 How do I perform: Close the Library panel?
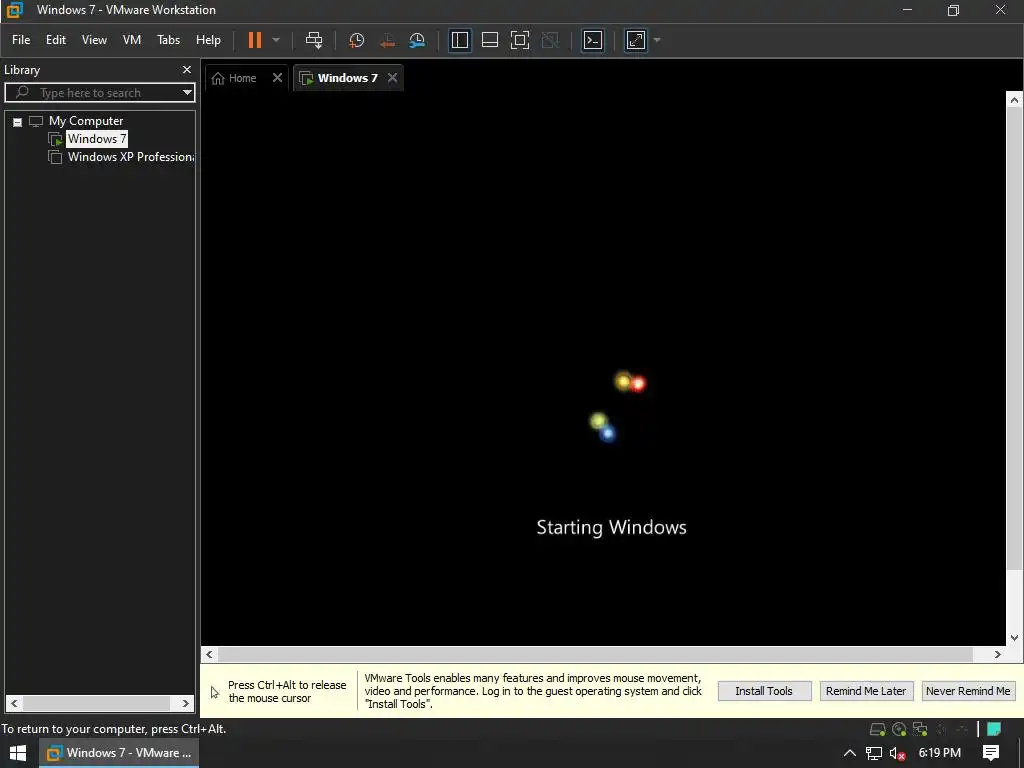coord(187,69)
